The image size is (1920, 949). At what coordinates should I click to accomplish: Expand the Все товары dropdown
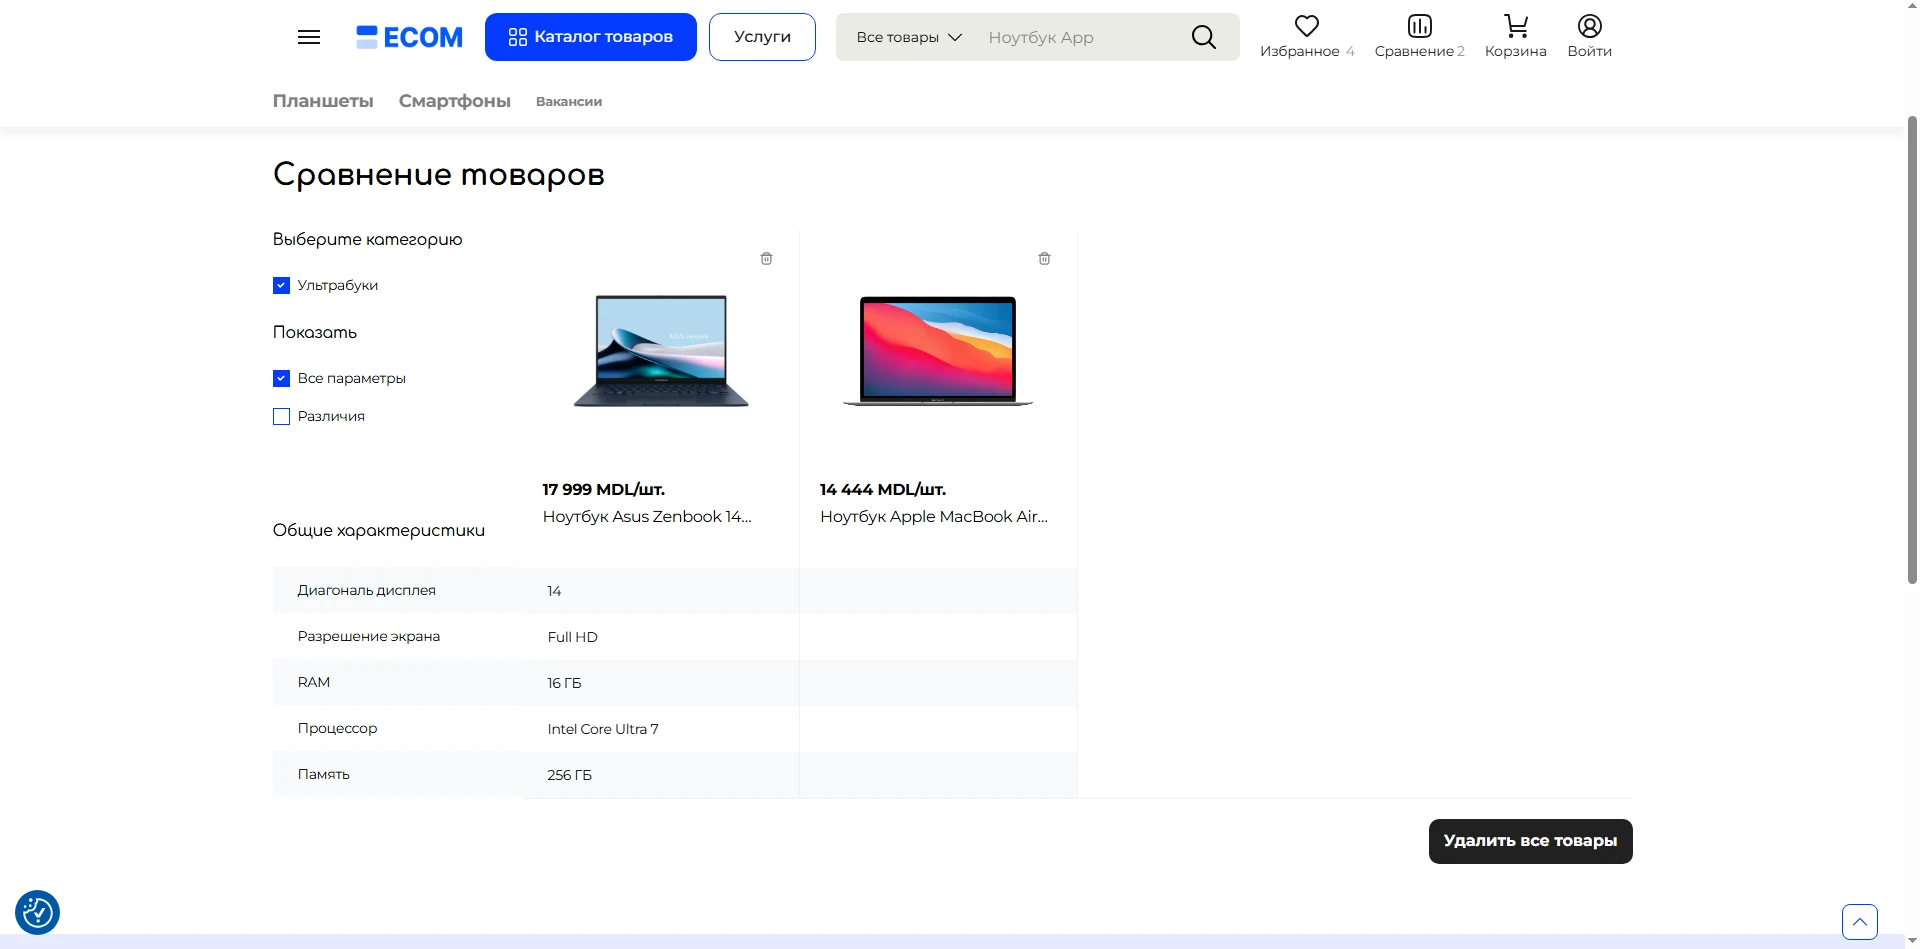click(909, 37)
